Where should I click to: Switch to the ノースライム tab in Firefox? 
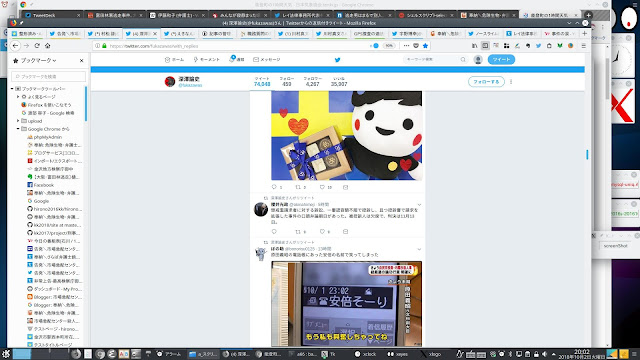483,33
